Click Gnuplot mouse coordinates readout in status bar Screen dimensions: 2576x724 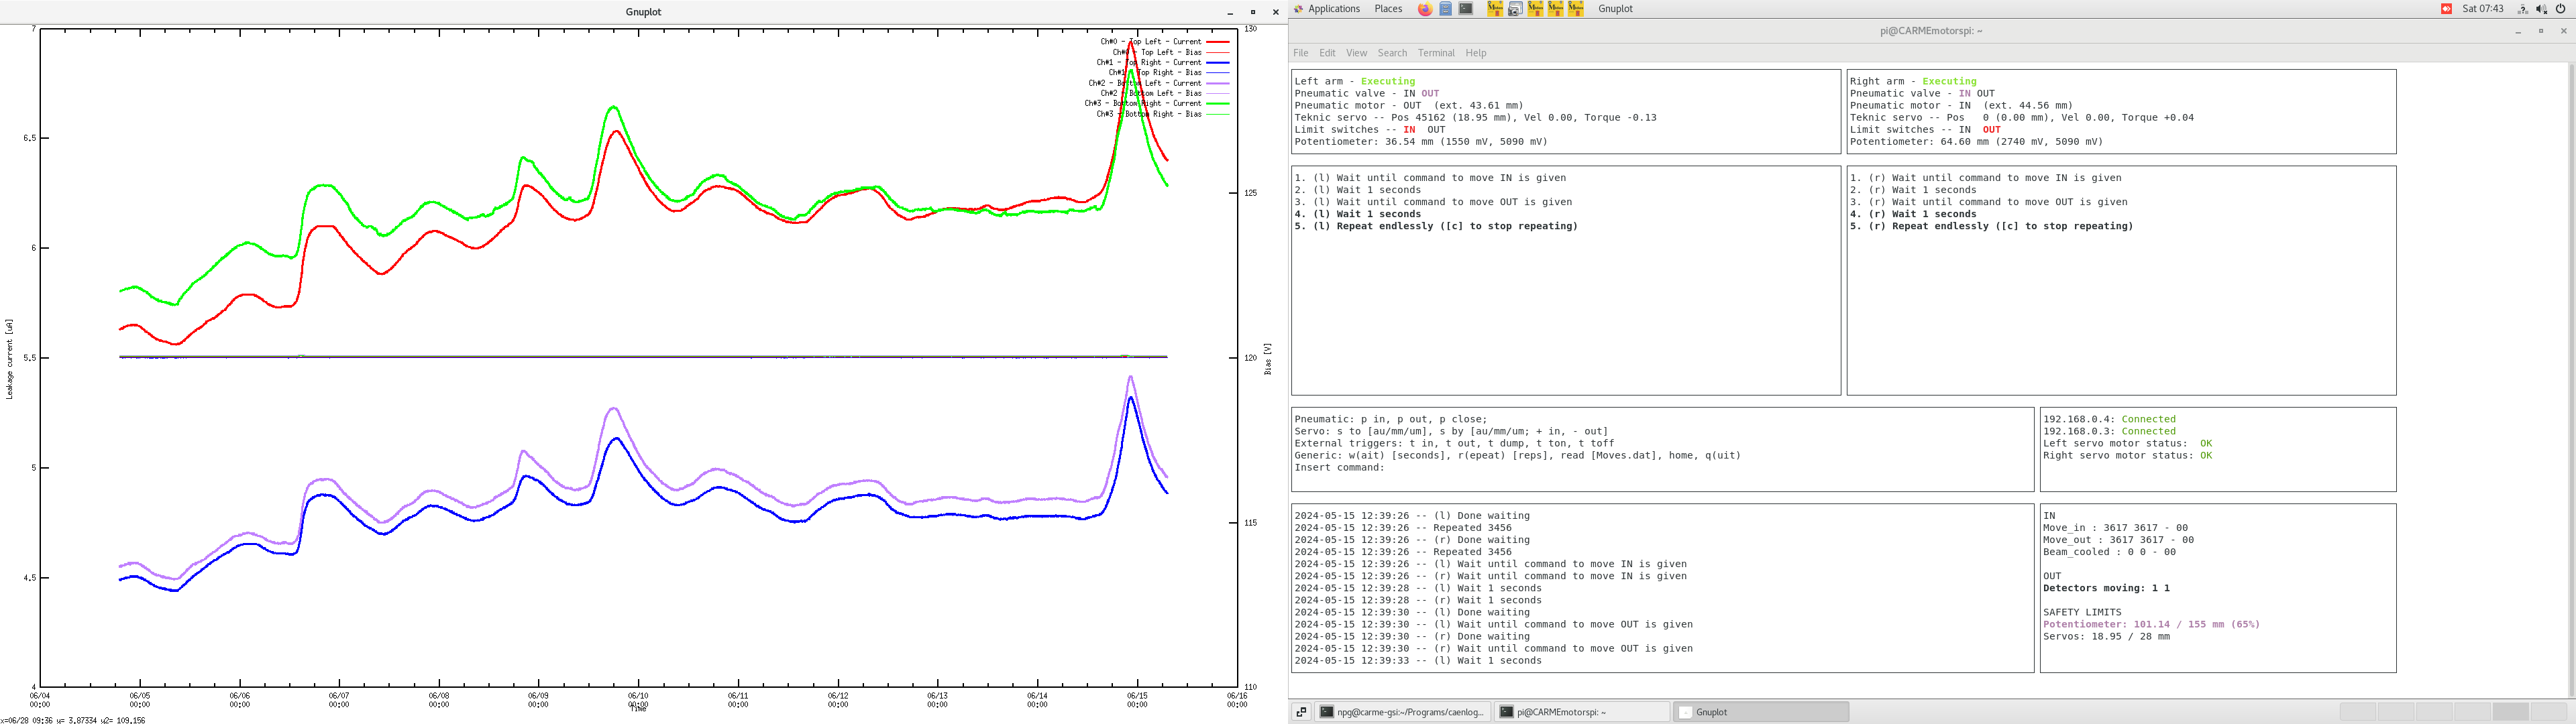click(73, 719)
